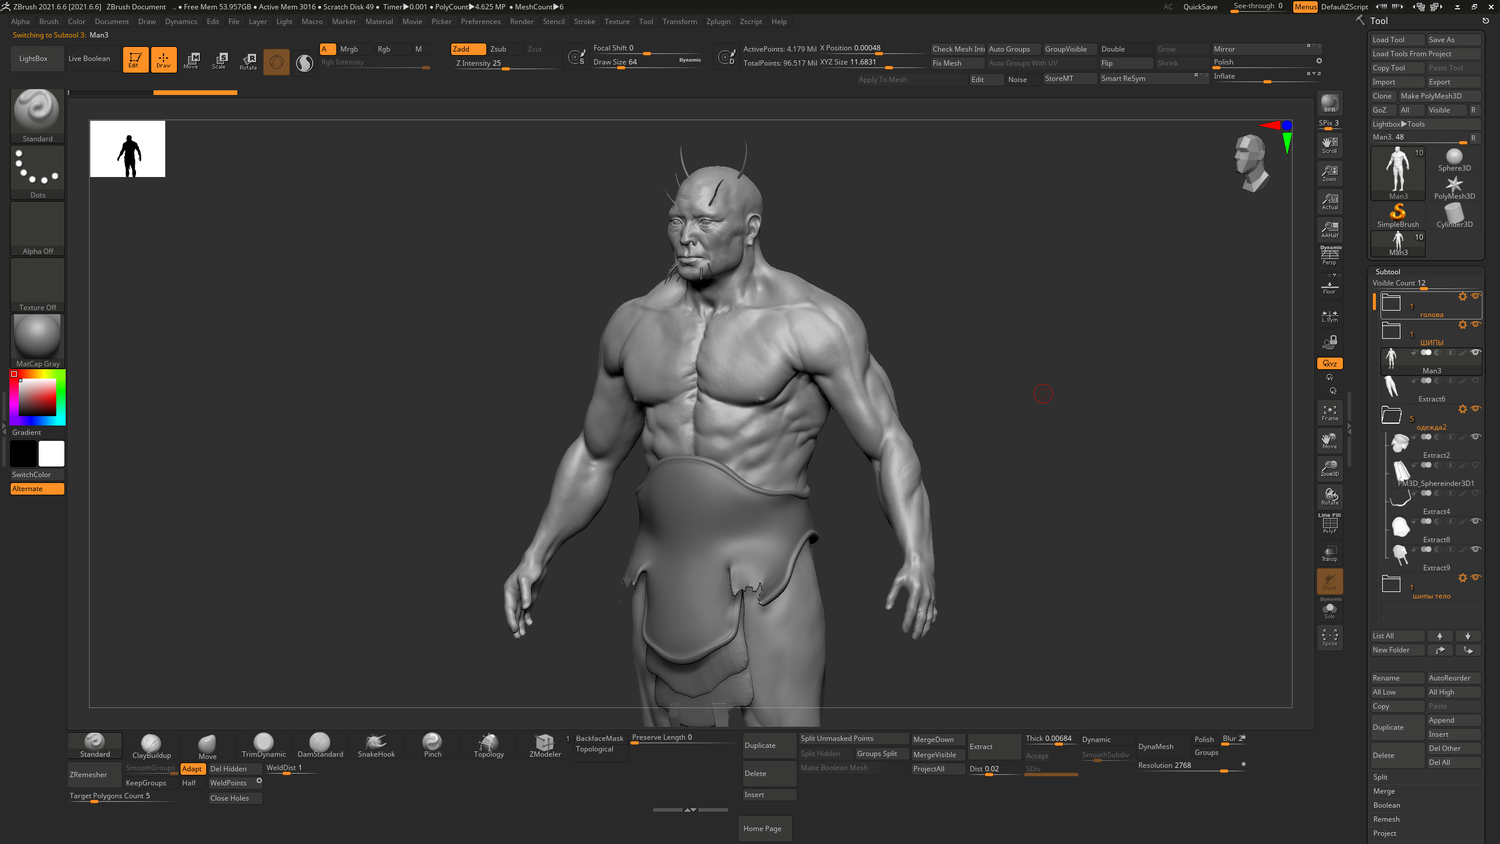Activate Draw mode button
Image resolution: width=1500 pixels, height=844 pixels.
tap(163, 60)
